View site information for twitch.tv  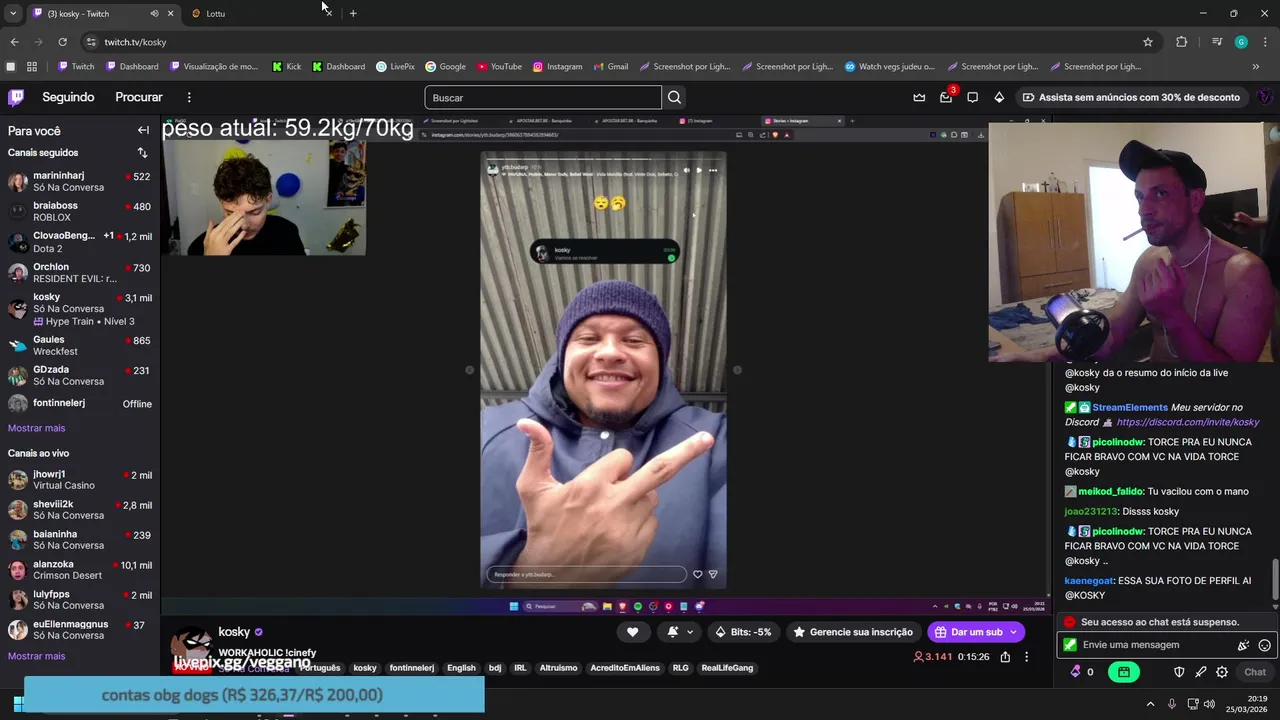click(x=91, y=42)
